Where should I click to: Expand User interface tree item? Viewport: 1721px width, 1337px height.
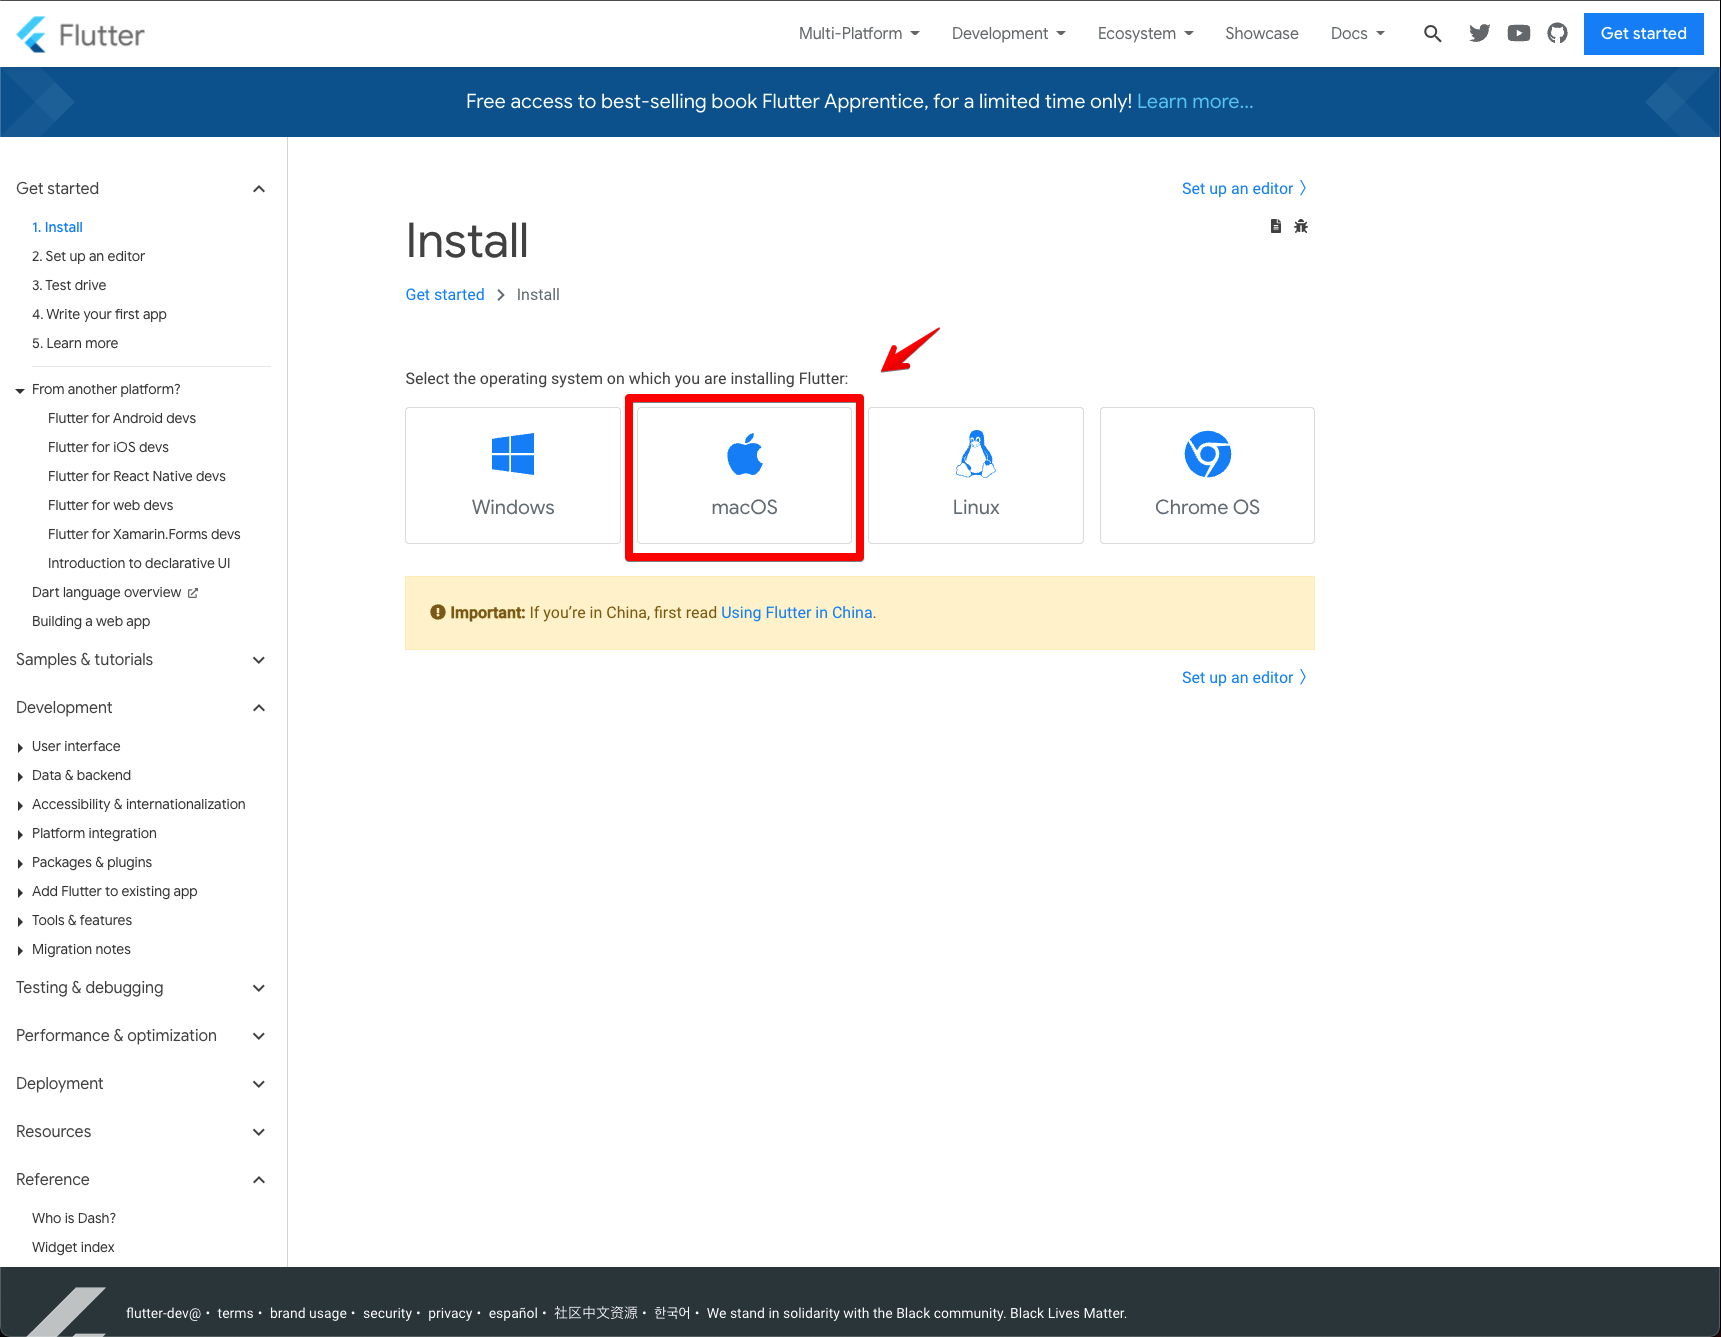(68, 746)
